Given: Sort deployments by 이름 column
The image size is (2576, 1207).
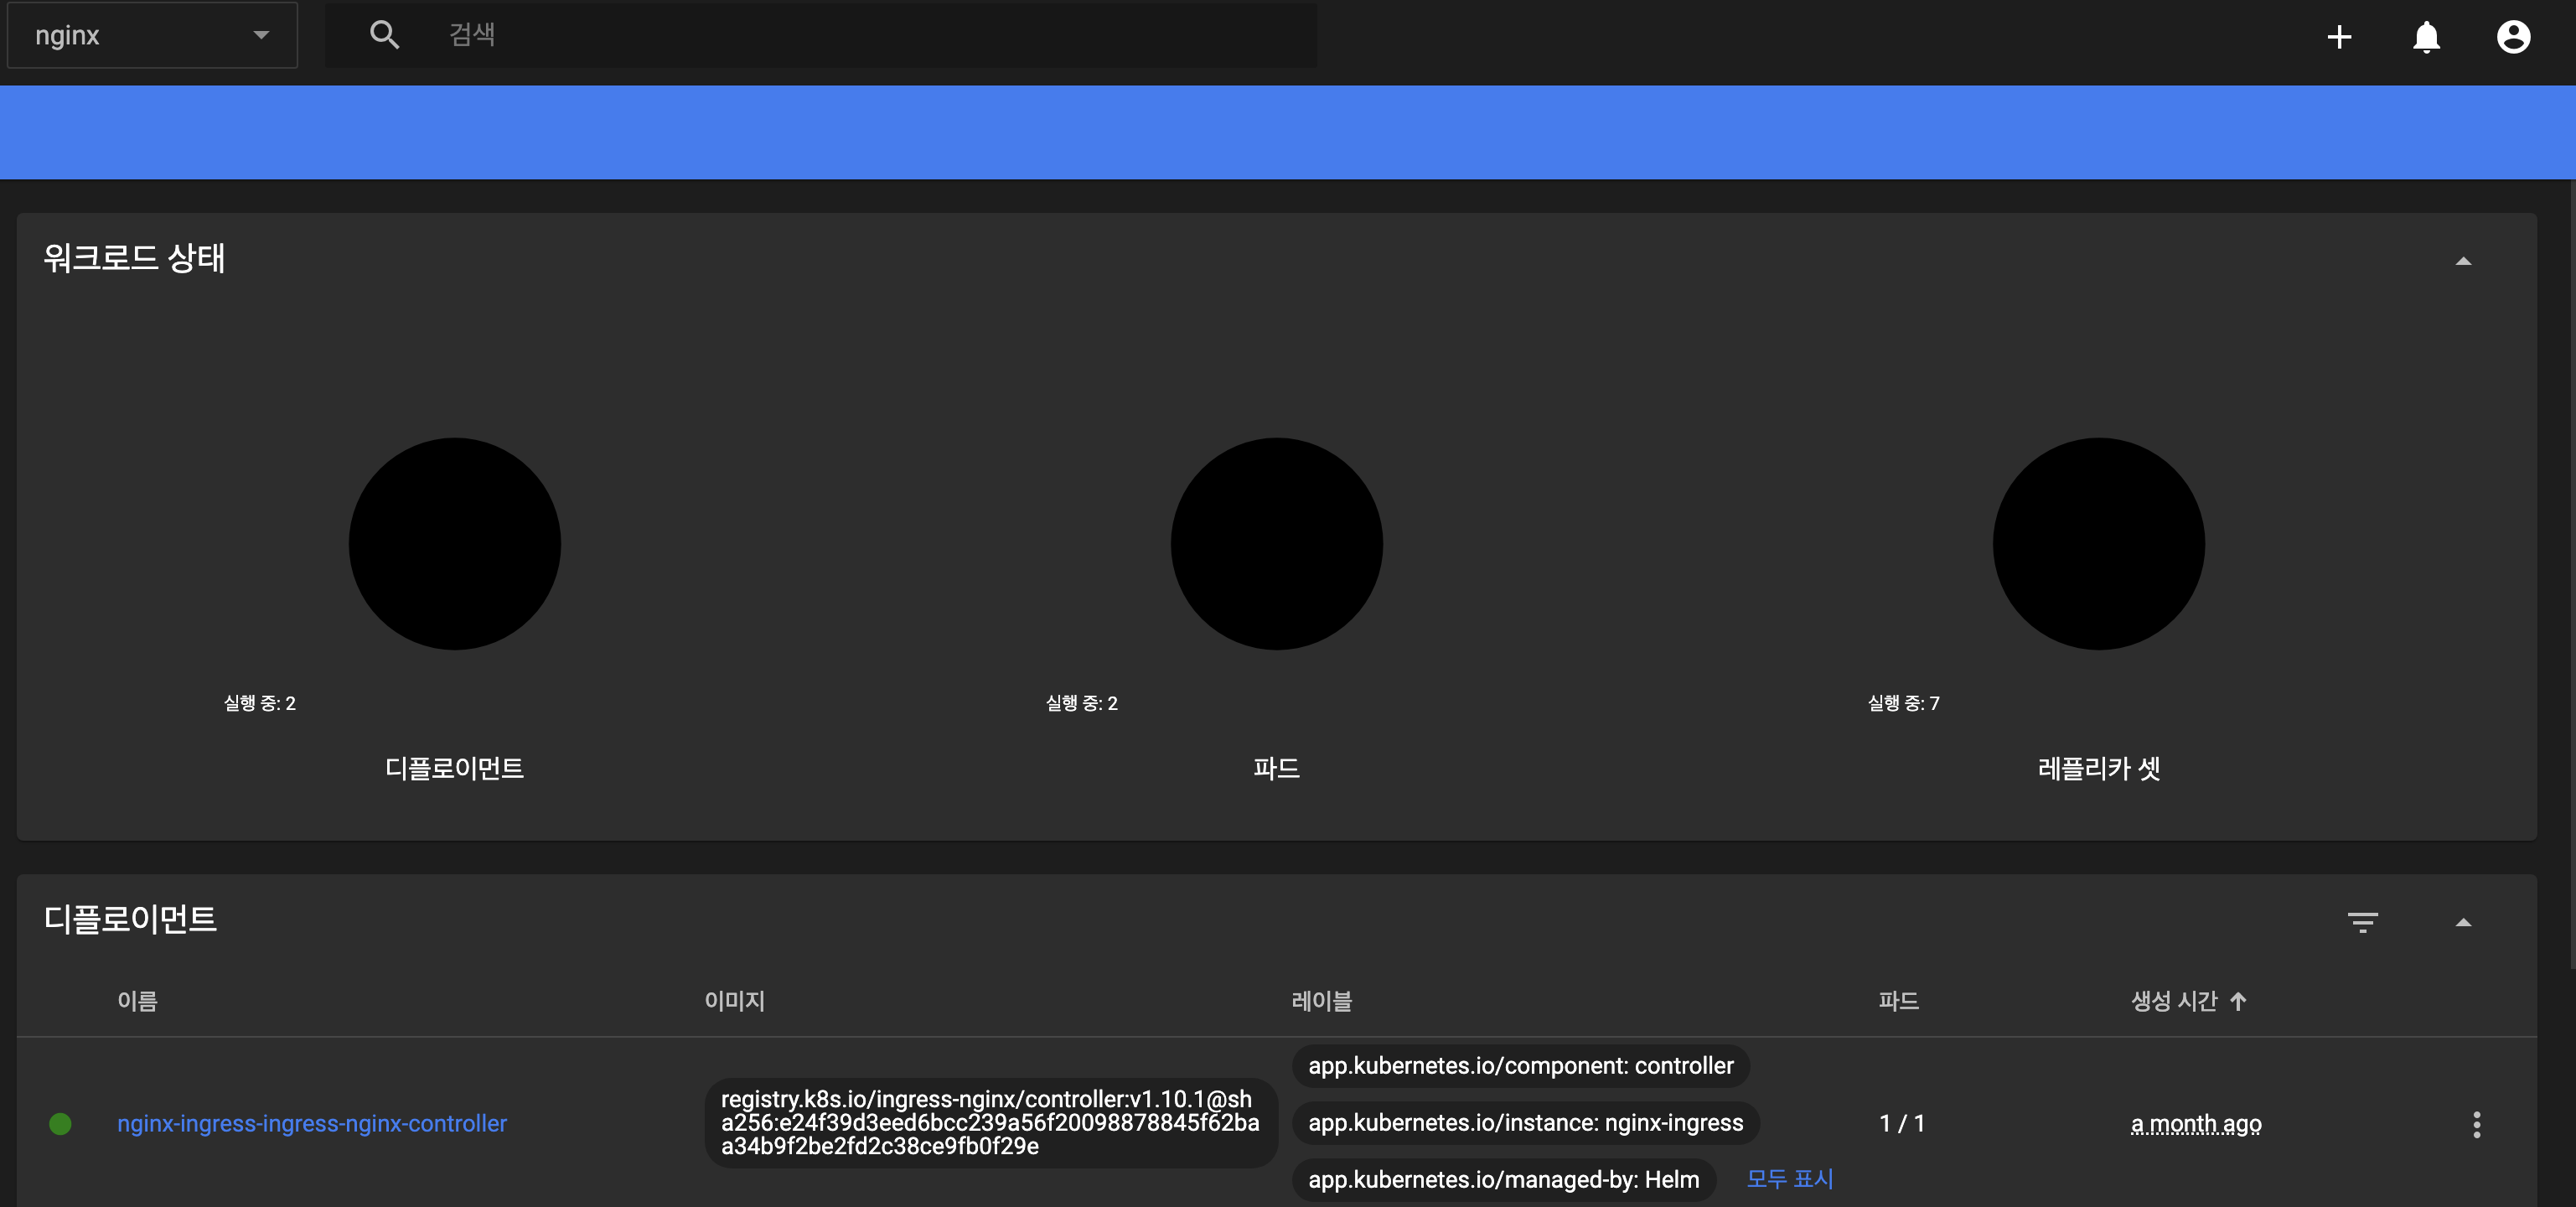Looking at the screenshot, I should coord(137,1001).
